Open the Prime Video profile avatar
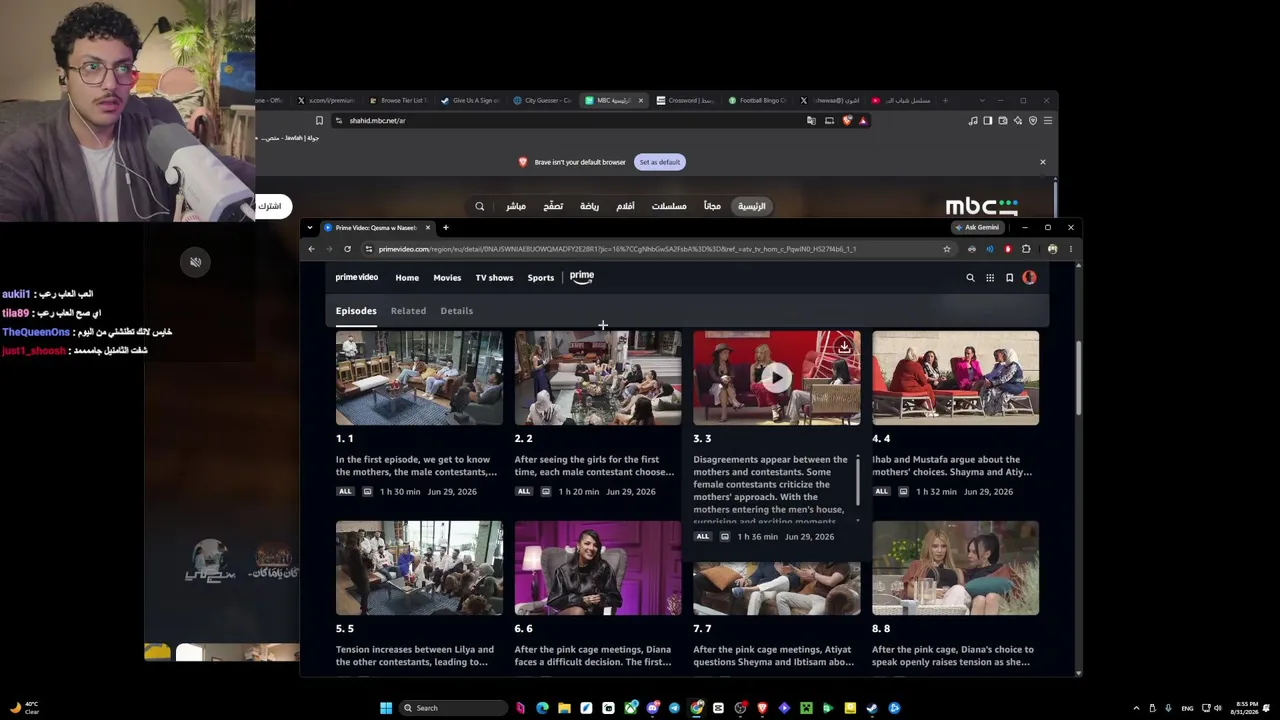1280x720 pixels. click(1029, 277)
